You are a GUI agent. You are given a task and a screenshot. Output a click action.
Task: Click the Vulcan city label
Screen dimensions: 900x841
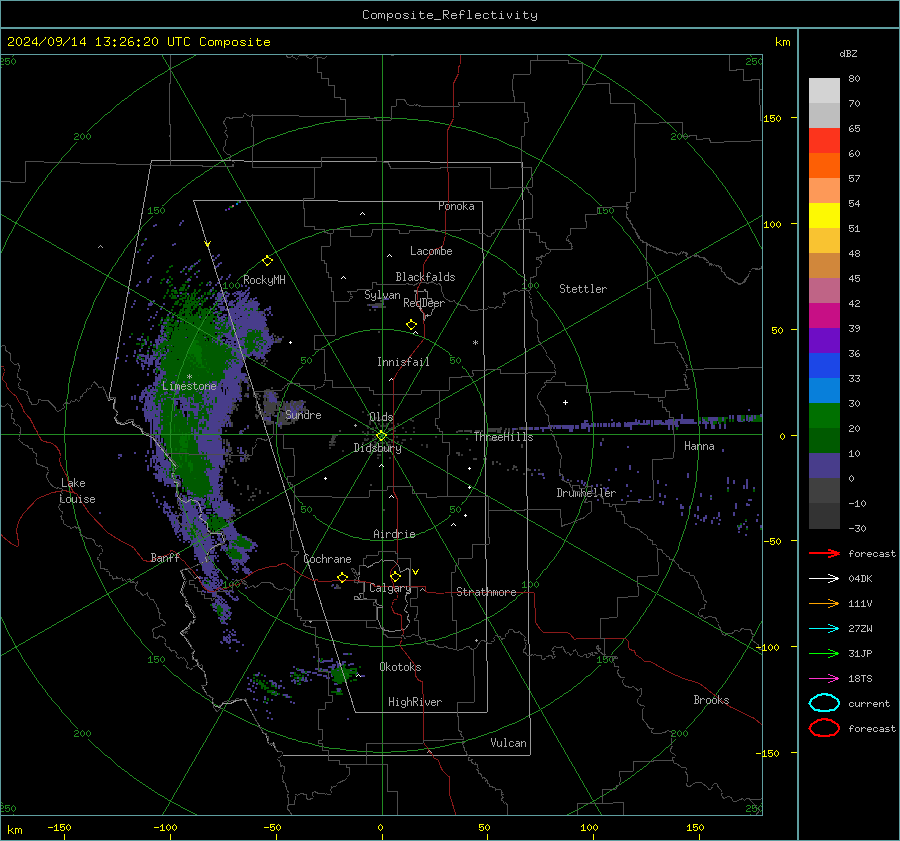[x=508, y=743]
